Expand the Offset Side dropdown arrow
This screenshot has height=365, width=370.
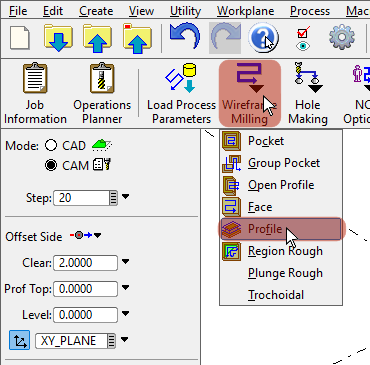(97, 236)
